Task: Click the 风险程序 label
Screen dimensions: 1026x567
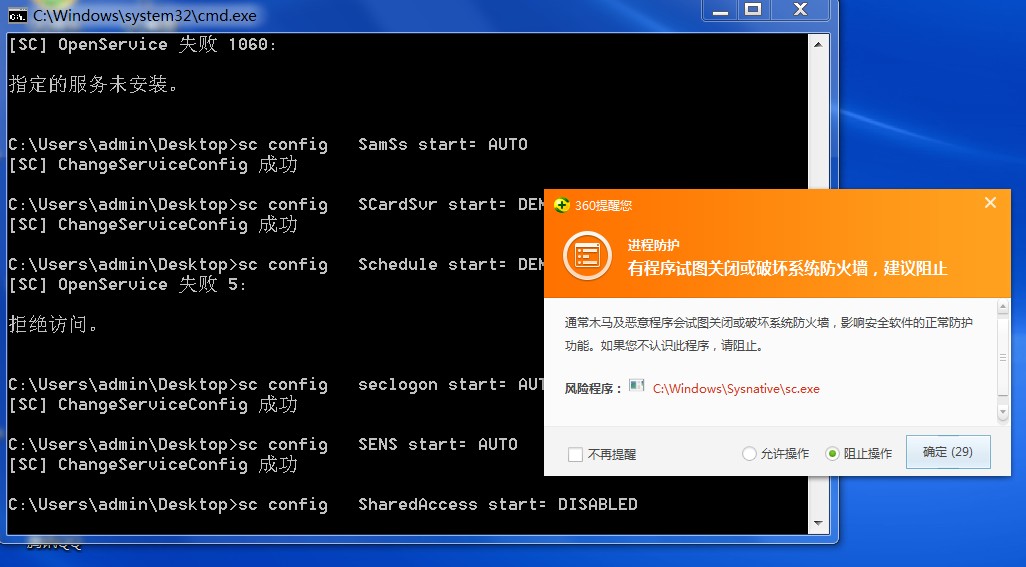Action: pos(593,389)
